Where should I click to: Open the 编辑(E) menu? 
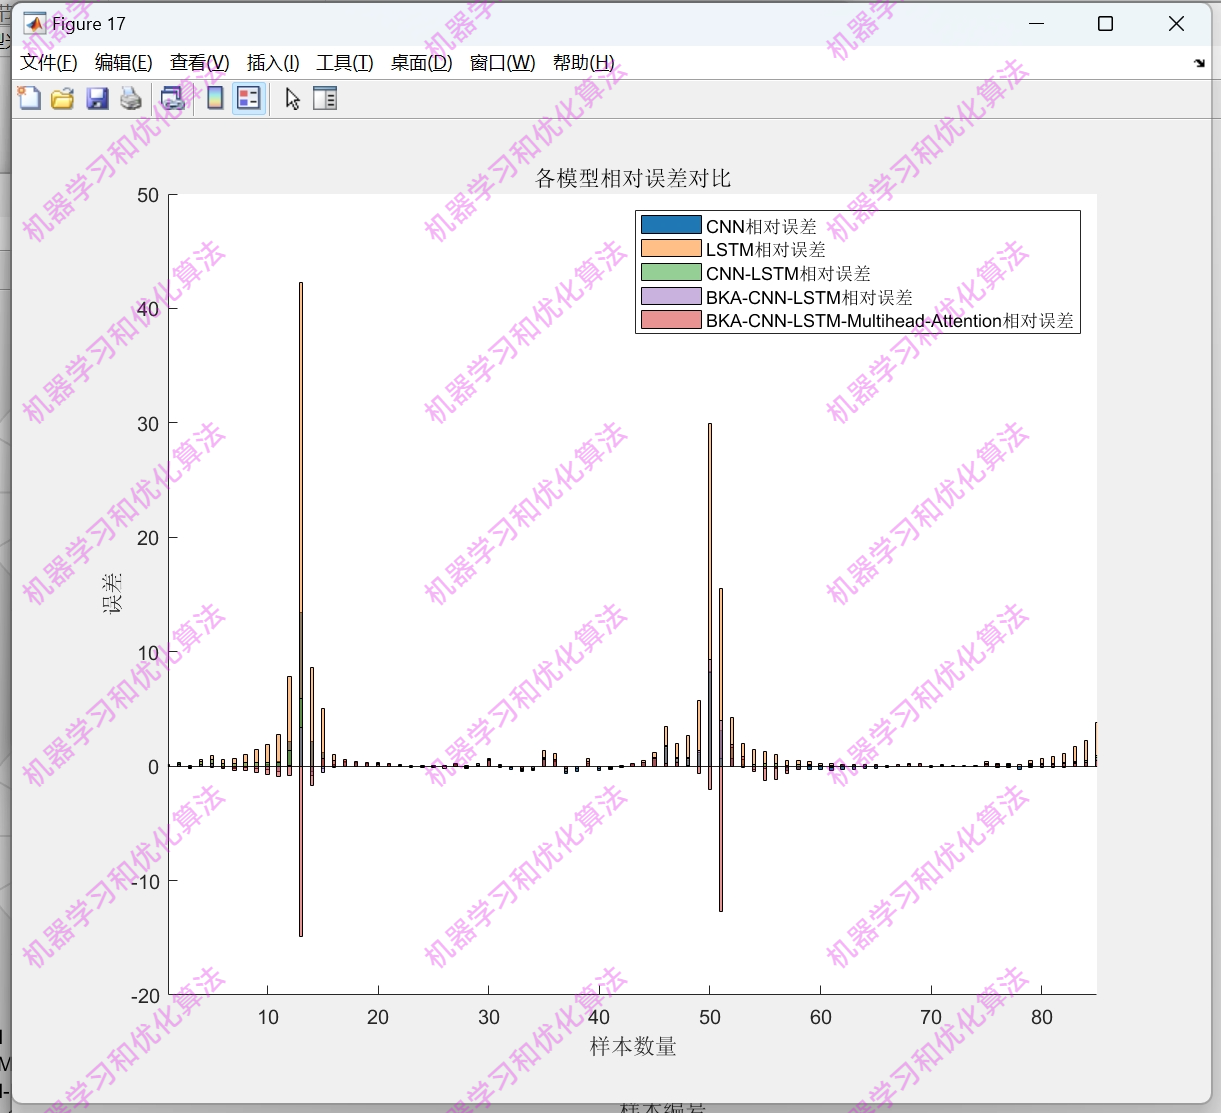pyautogui.click(x=124, y=63)
